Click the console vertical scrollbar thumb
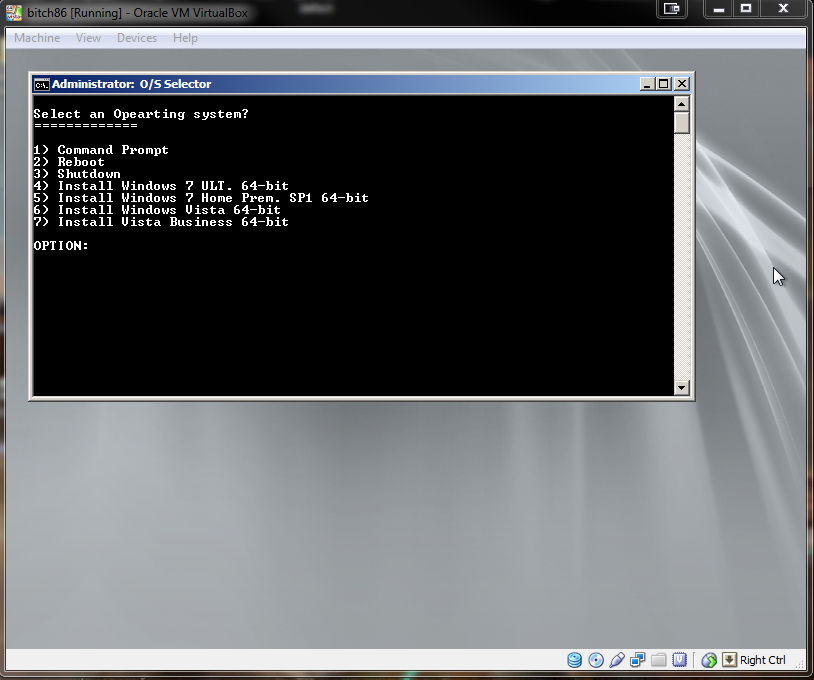Viewport: 814px width, 680px height. pyautogui.click(x=682, y=123)
